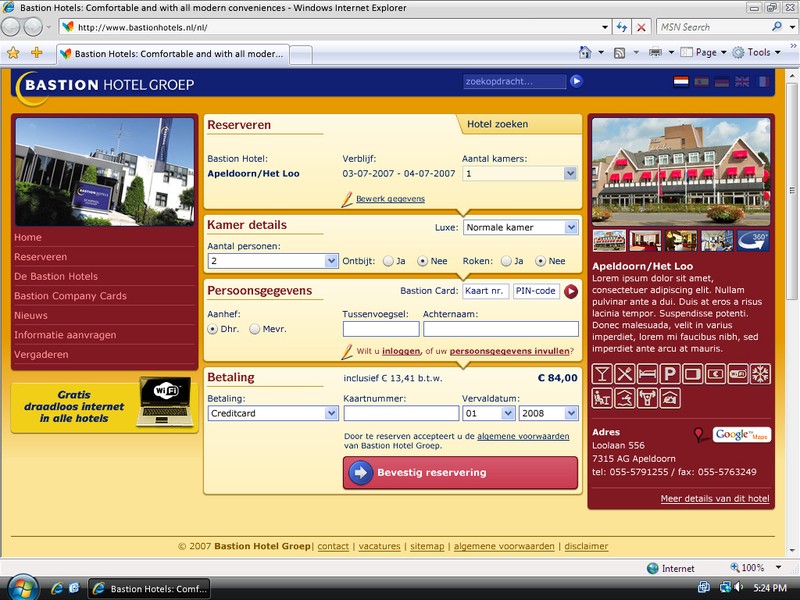Switch to the 'Hotel zoeken' tab
800x600 pixels.
point(498,124)
